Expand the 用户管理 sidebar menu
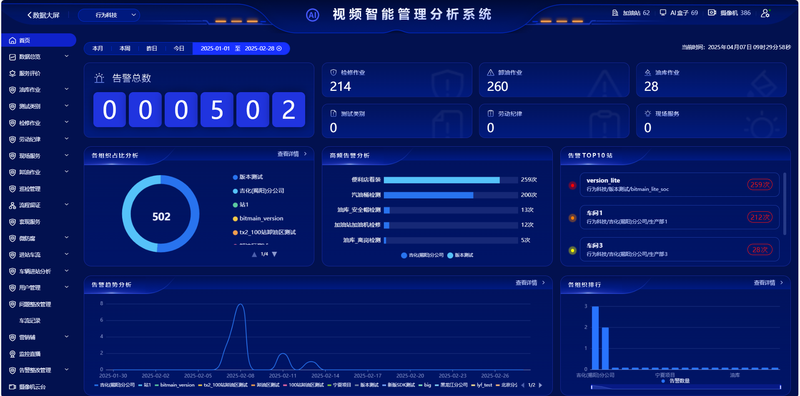Viewport: 800px width, 396px height. pyautogui.click(x=38, y=288)
